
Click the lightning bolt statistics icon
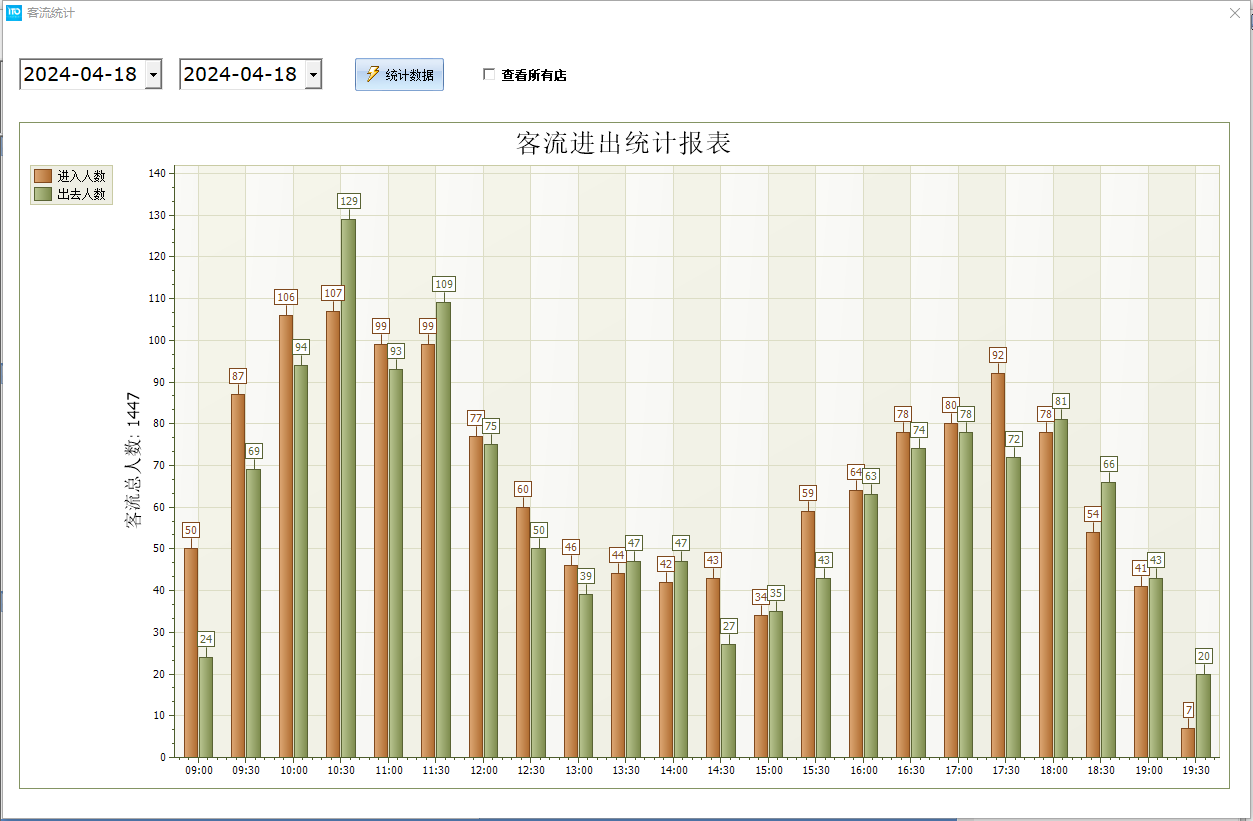click(372, 75)
